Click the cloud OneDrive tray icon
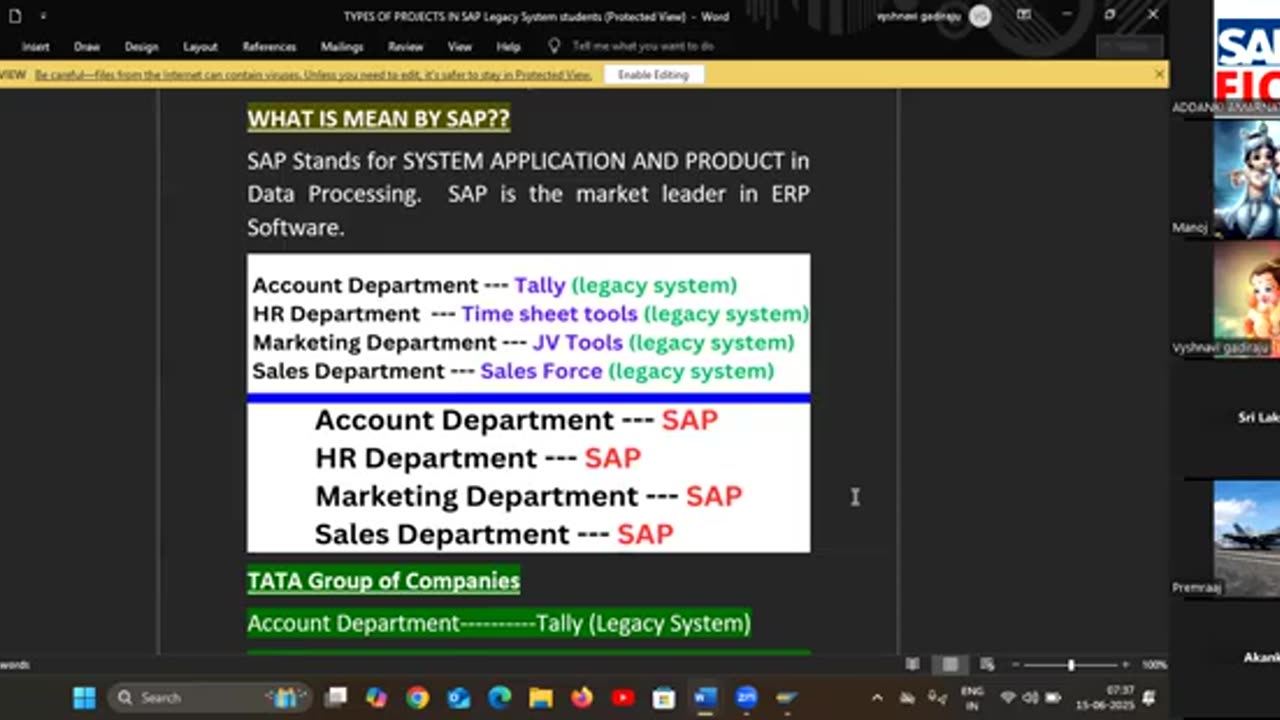The image size is (1280, 720). (x=907, y=698)
